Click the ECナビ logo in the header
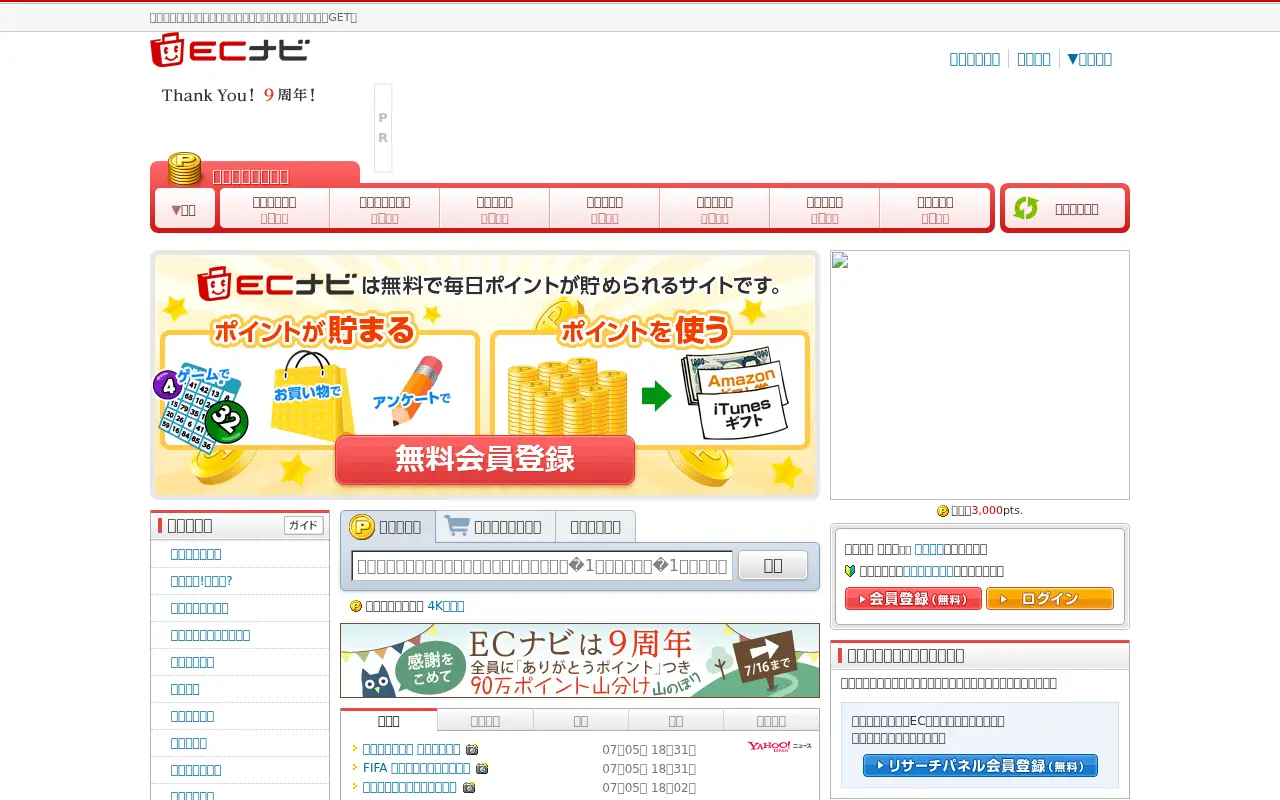1280x800 pixels. [230, 50]
